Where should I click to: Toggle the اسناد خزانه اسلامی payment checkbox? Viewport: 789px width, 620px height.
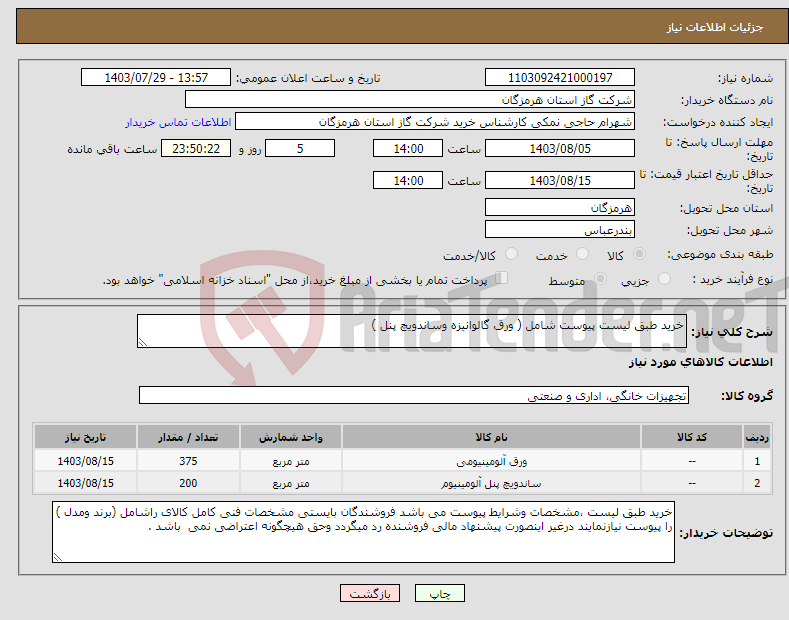pyautogui.click(x=501, y=278)
